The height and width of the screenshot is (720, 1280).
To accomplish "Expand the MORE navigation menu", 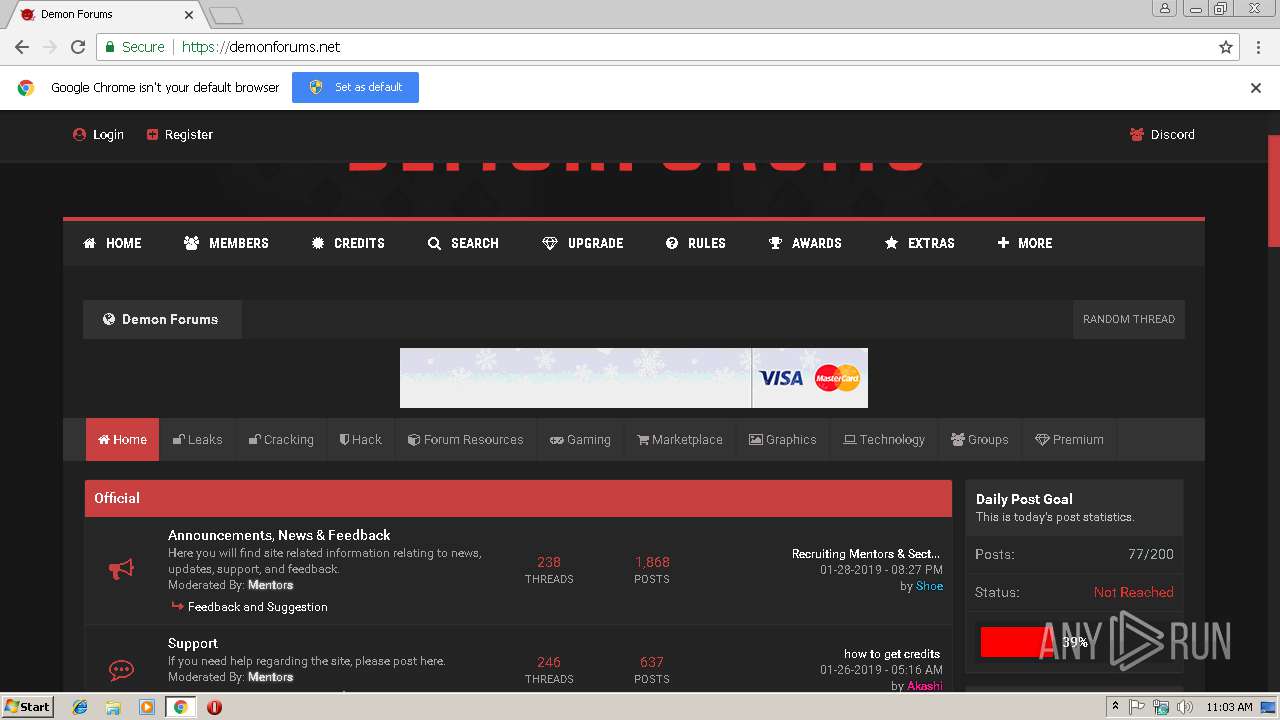I will coord(1025,243).
